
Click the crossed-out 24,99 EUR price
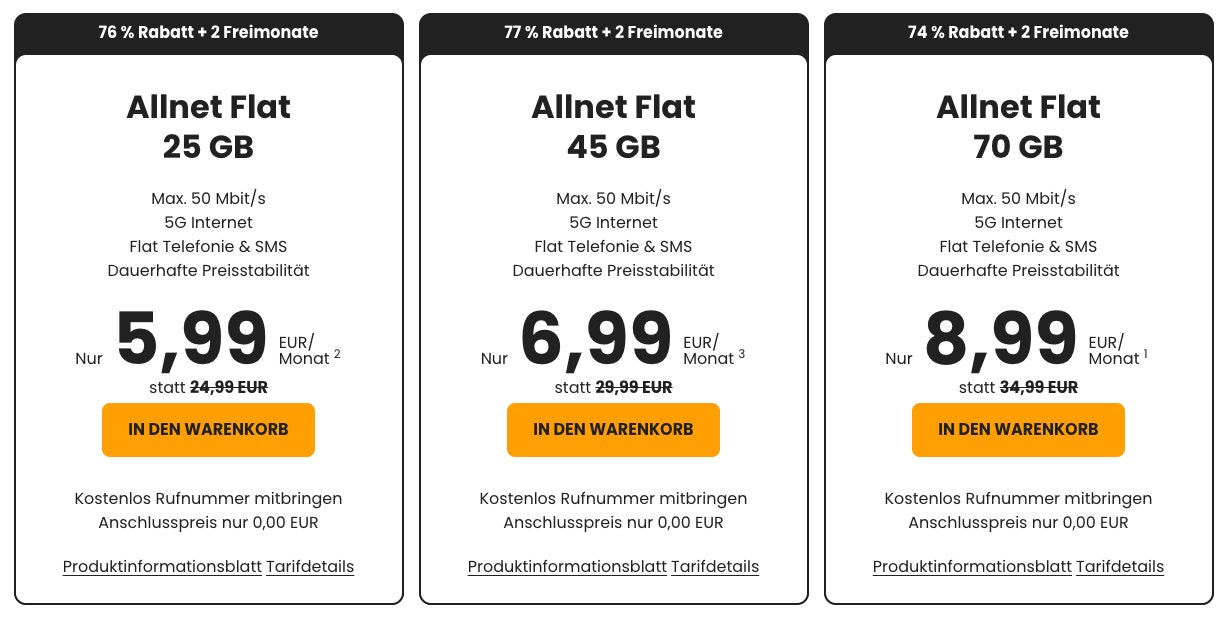coord(229,387)
